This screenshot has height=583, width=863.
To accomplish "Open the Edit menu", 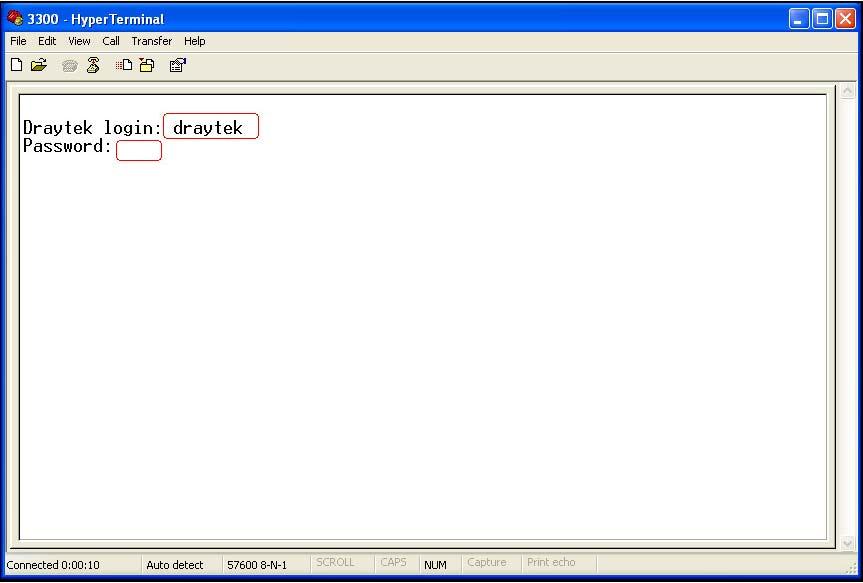I will 47,41.
